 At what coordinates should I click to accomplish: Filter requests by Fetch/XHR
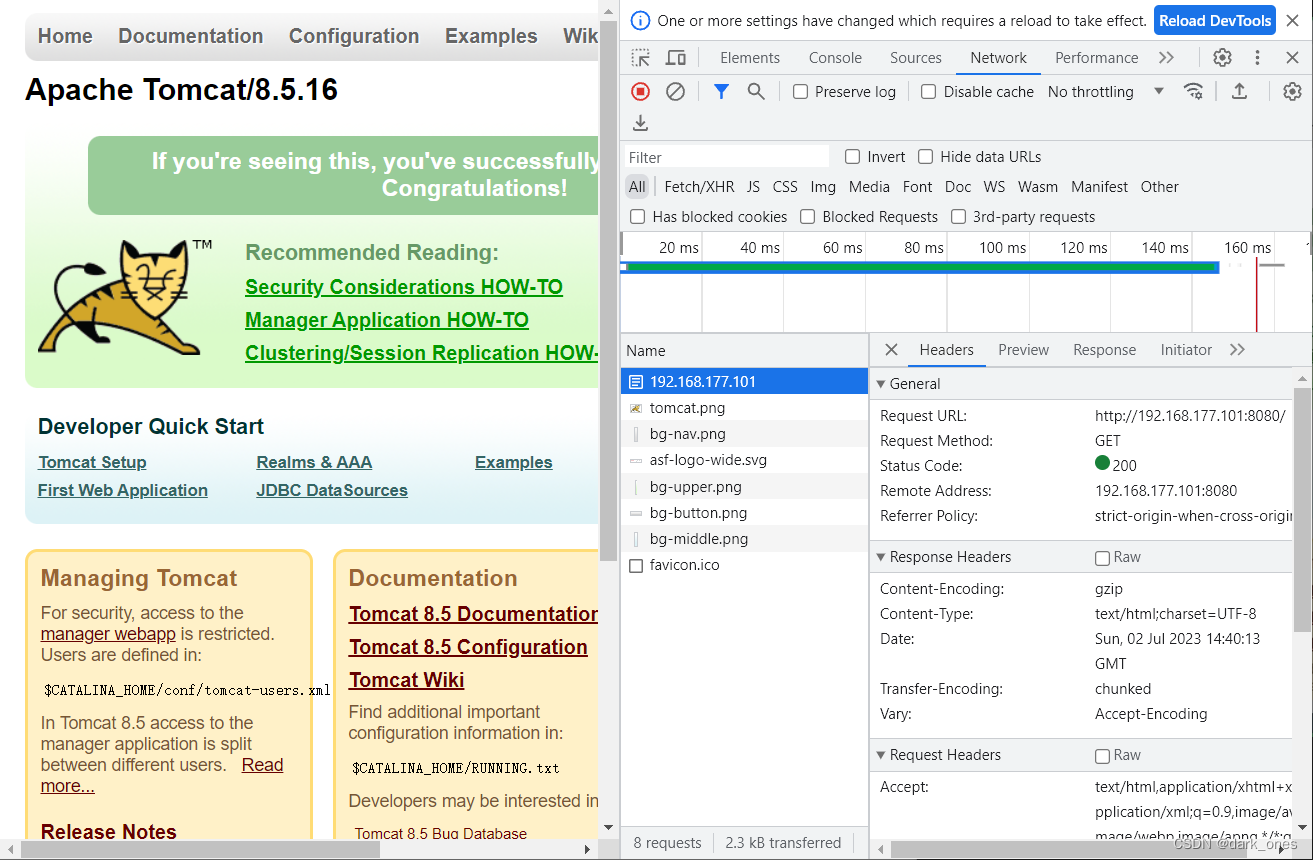click(x=699, y=187)
